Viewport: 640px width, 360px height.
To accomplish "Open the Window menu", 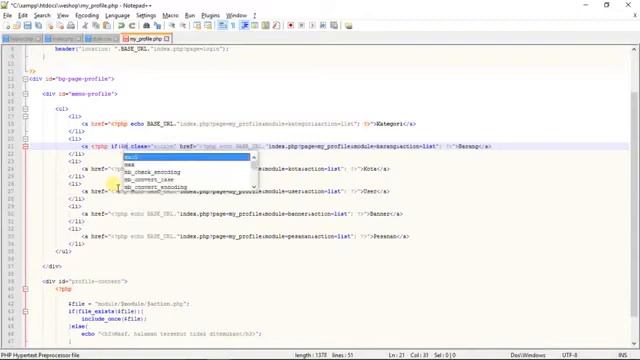I will coord(236,16).
